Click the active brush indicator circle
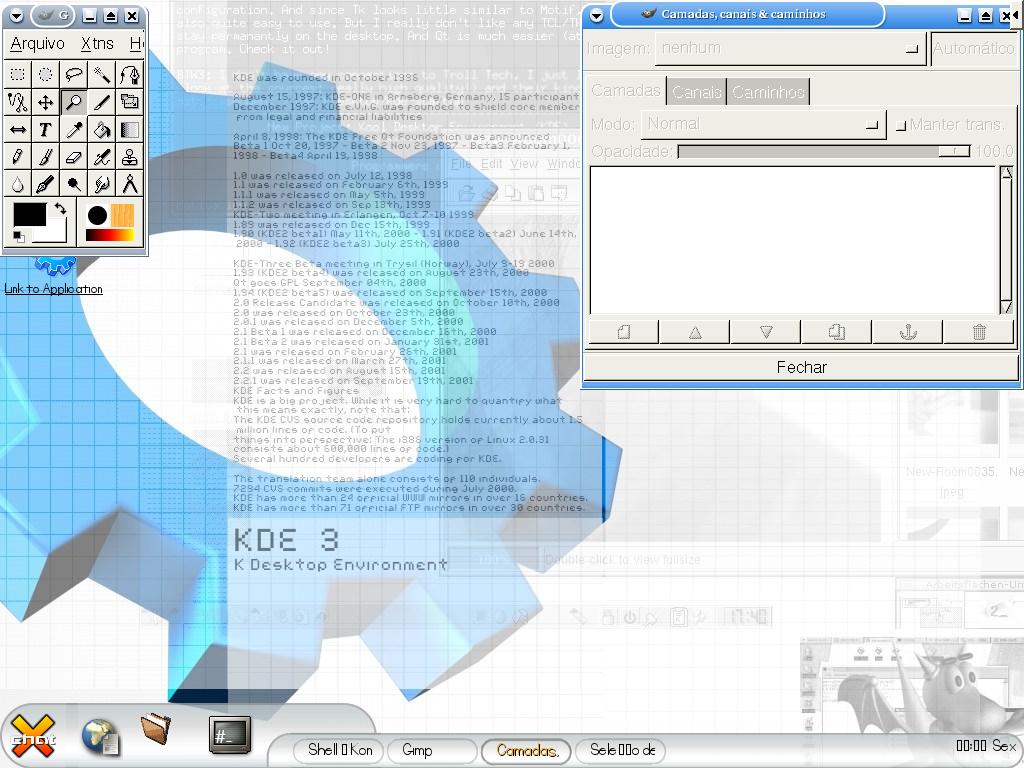The width and height of the screenshot is (1024, 768). (x=97, y=216)
